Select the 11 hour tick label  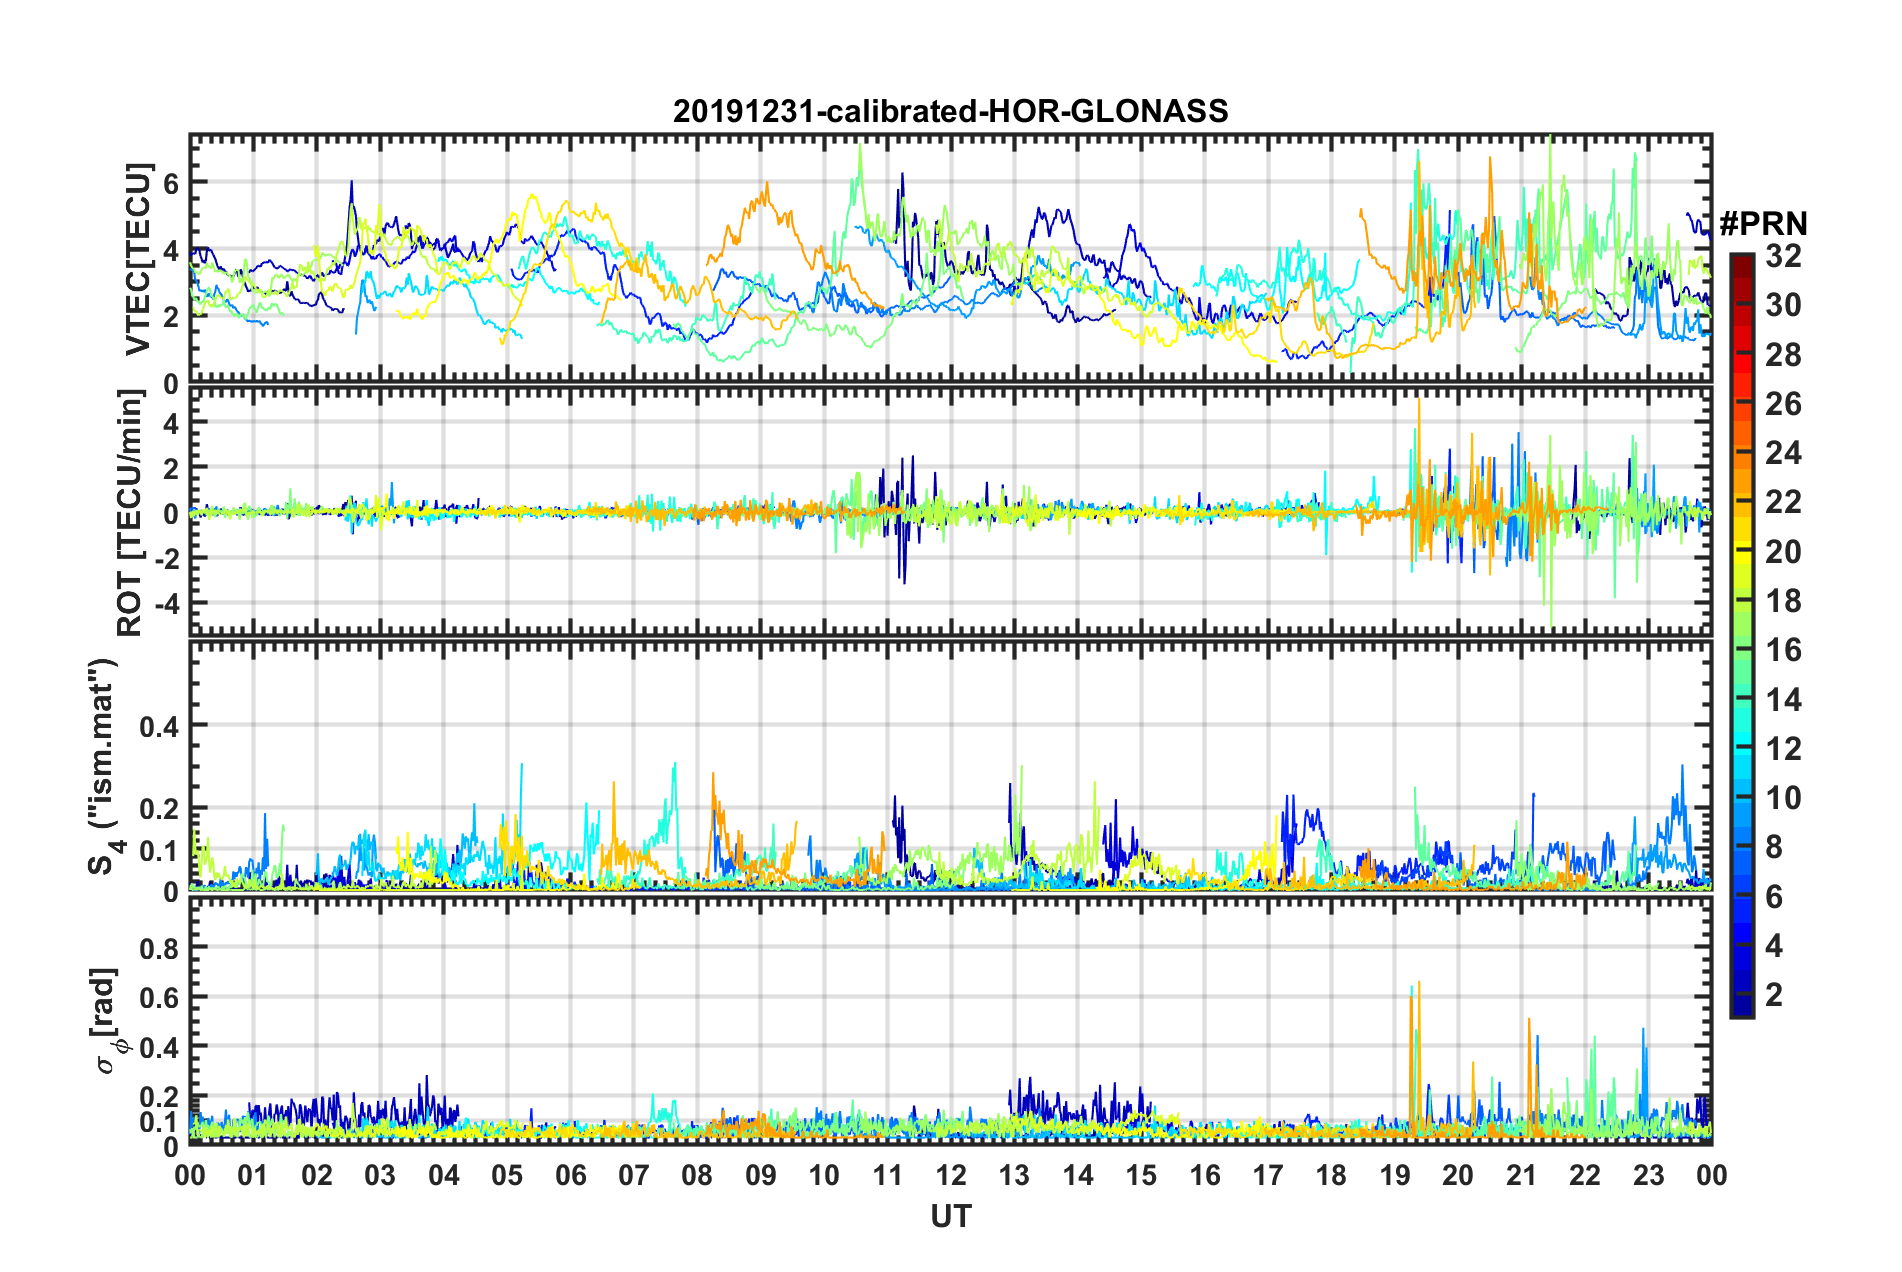click(887, 1175)
